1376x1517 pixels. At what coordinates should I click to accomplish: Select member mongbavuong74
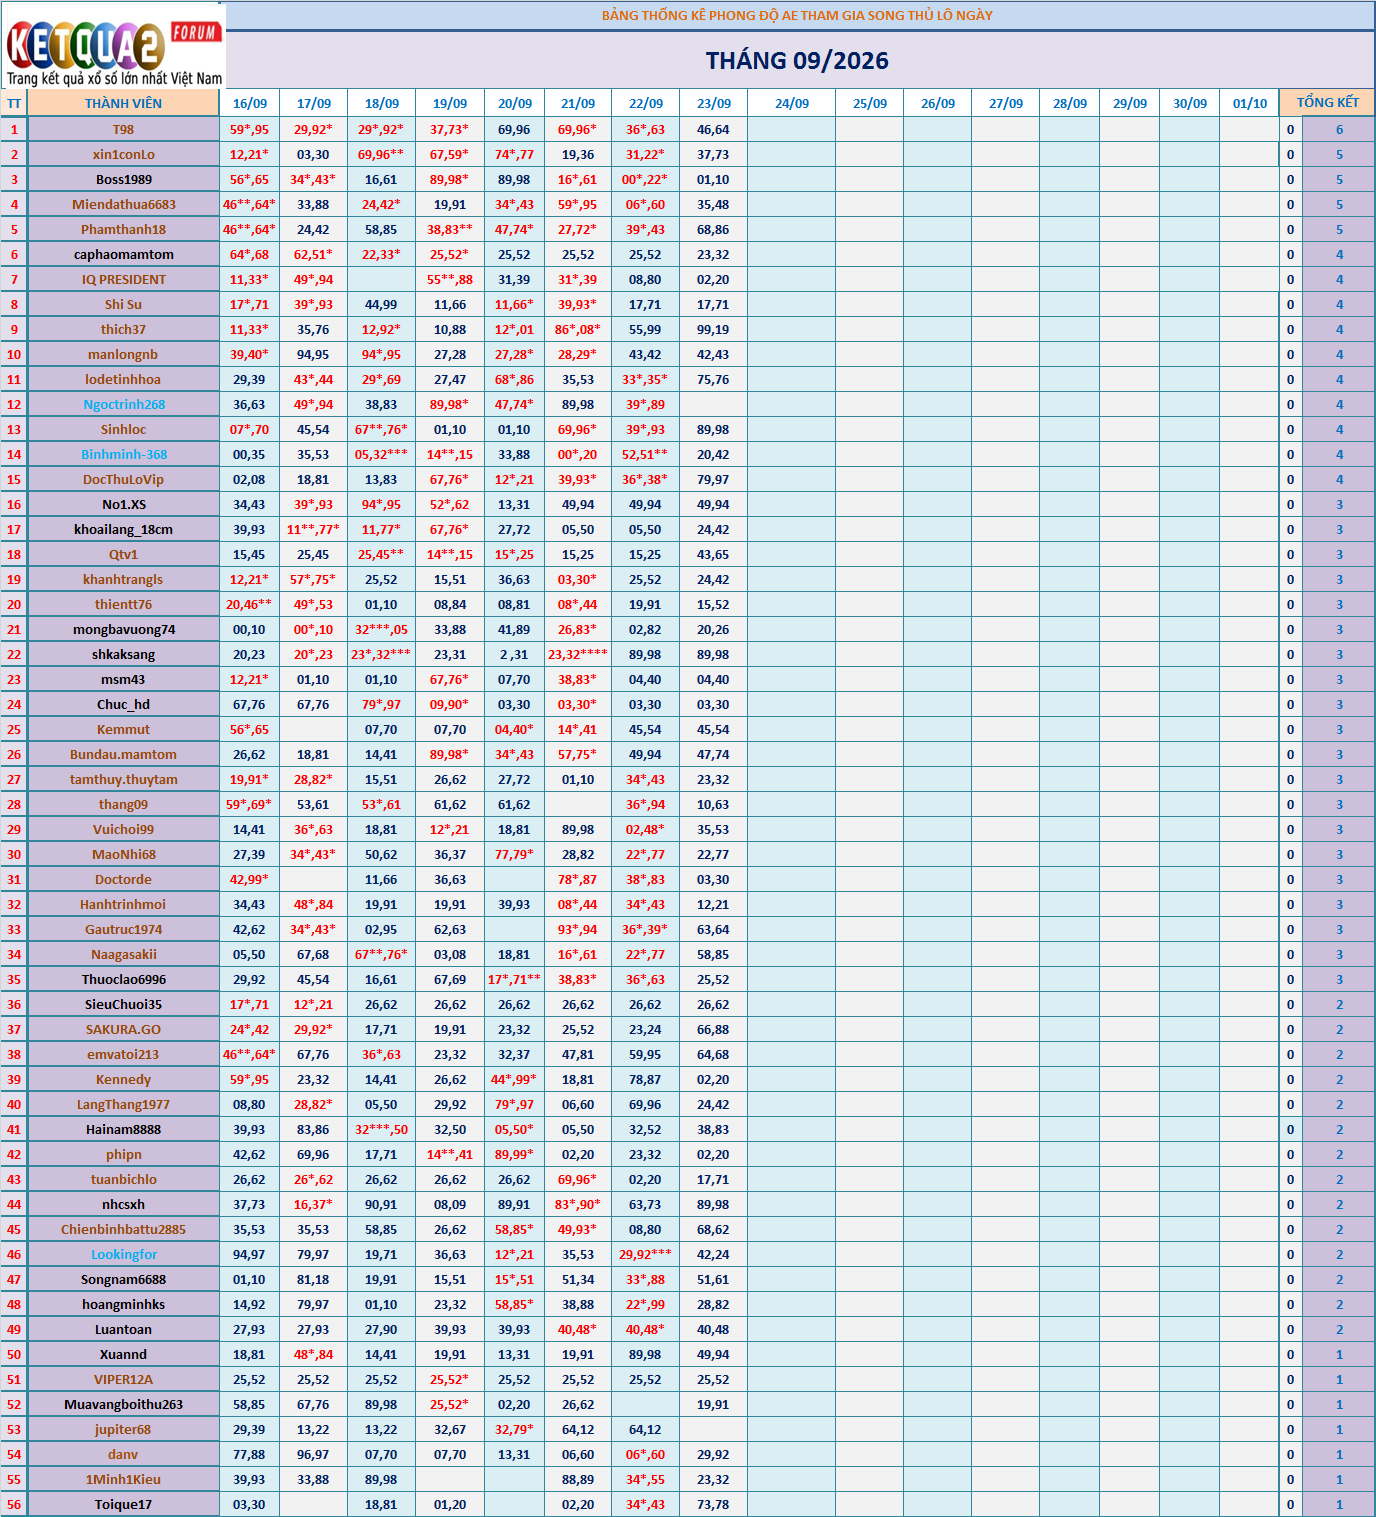tap(123, 630)
